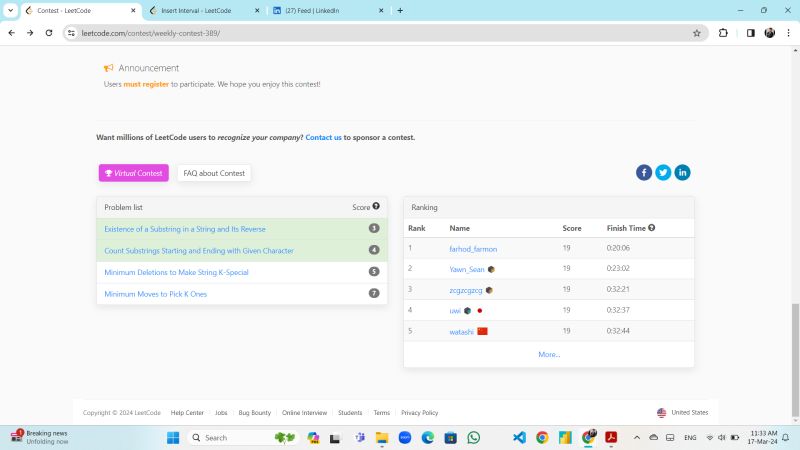Open the Online Interview footer link
The image size is (800, 450).
pos(304,413)
